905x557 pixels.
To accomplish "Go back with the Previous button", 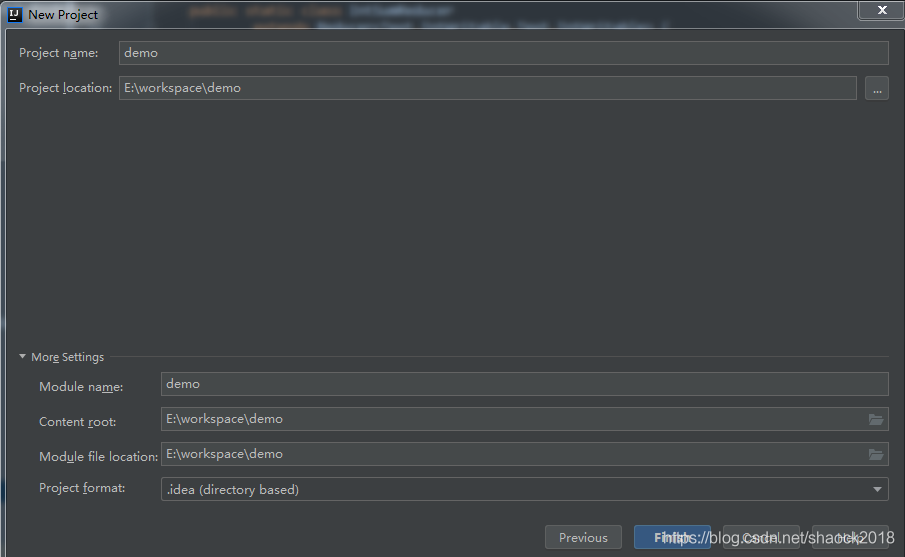I will point(583,537).
